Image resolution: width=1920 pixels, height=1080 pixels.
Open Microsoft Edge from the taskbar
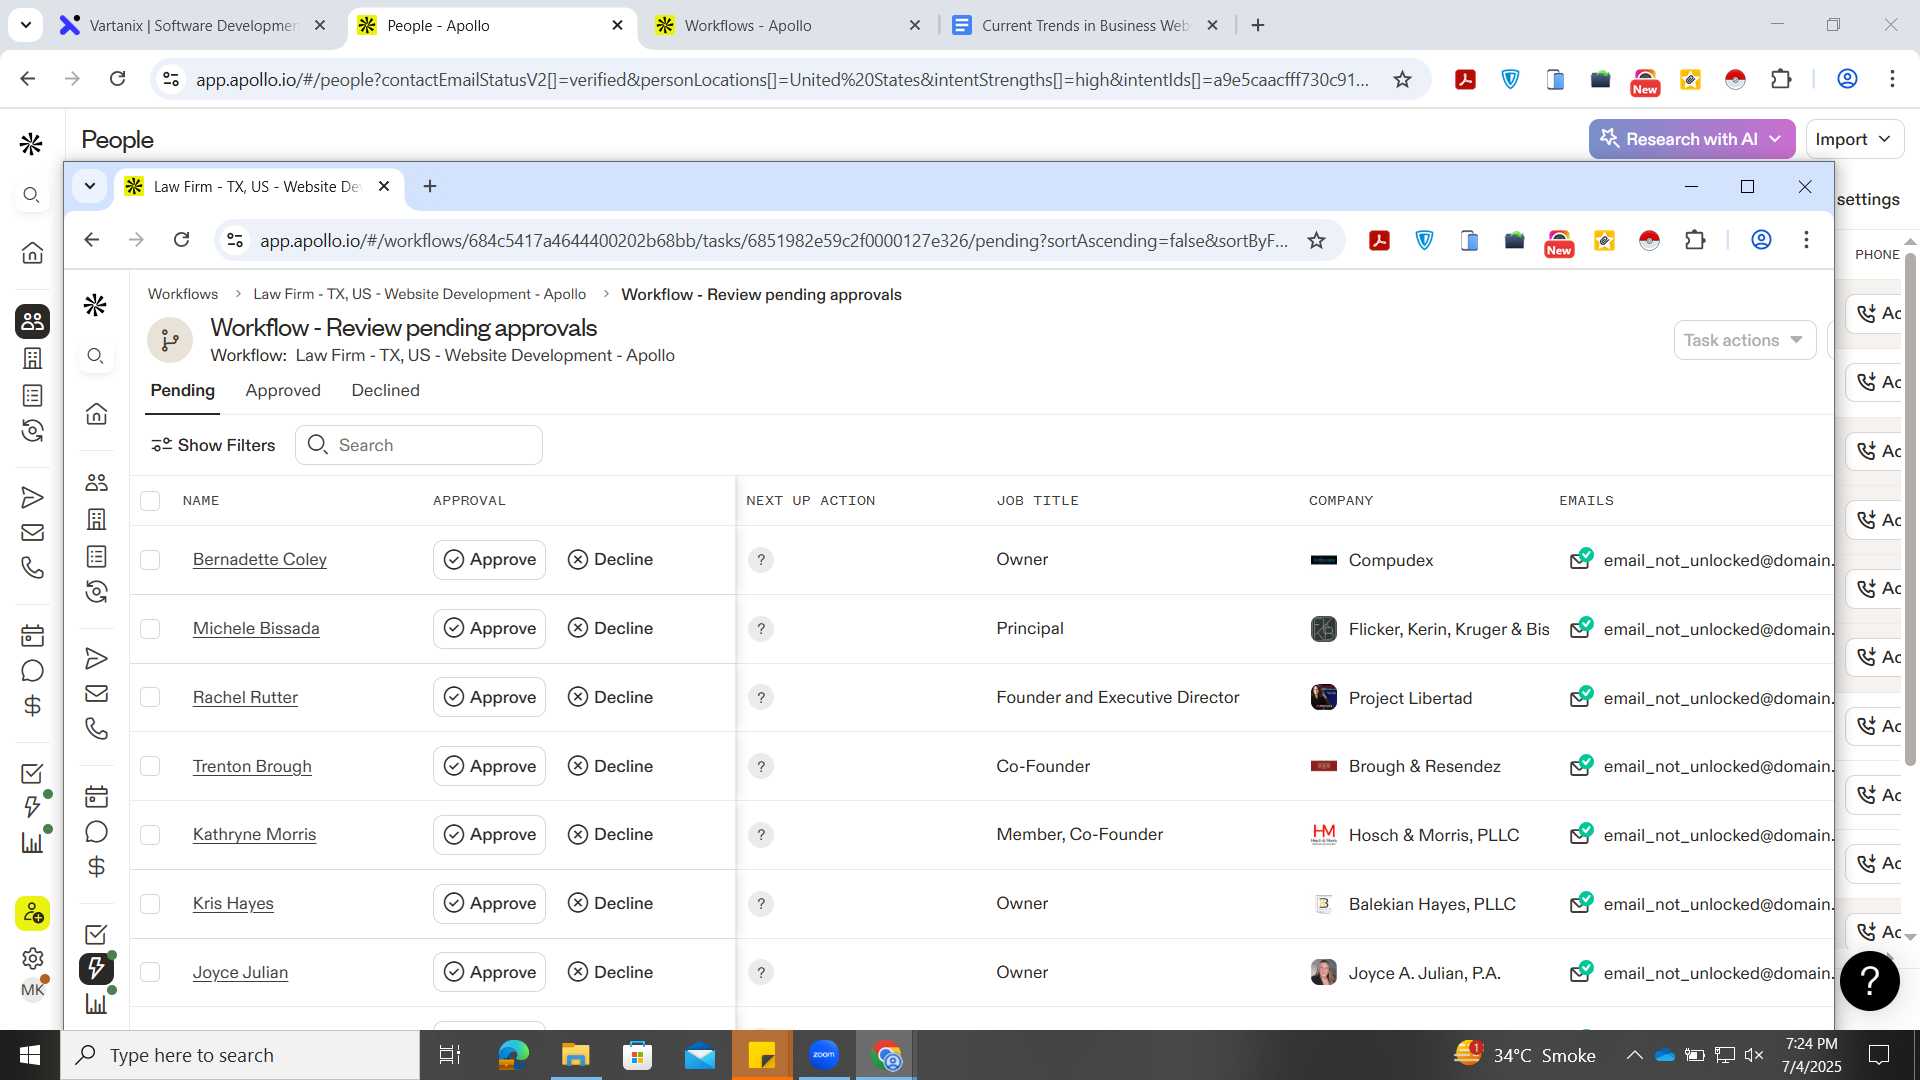[513, 1055]
